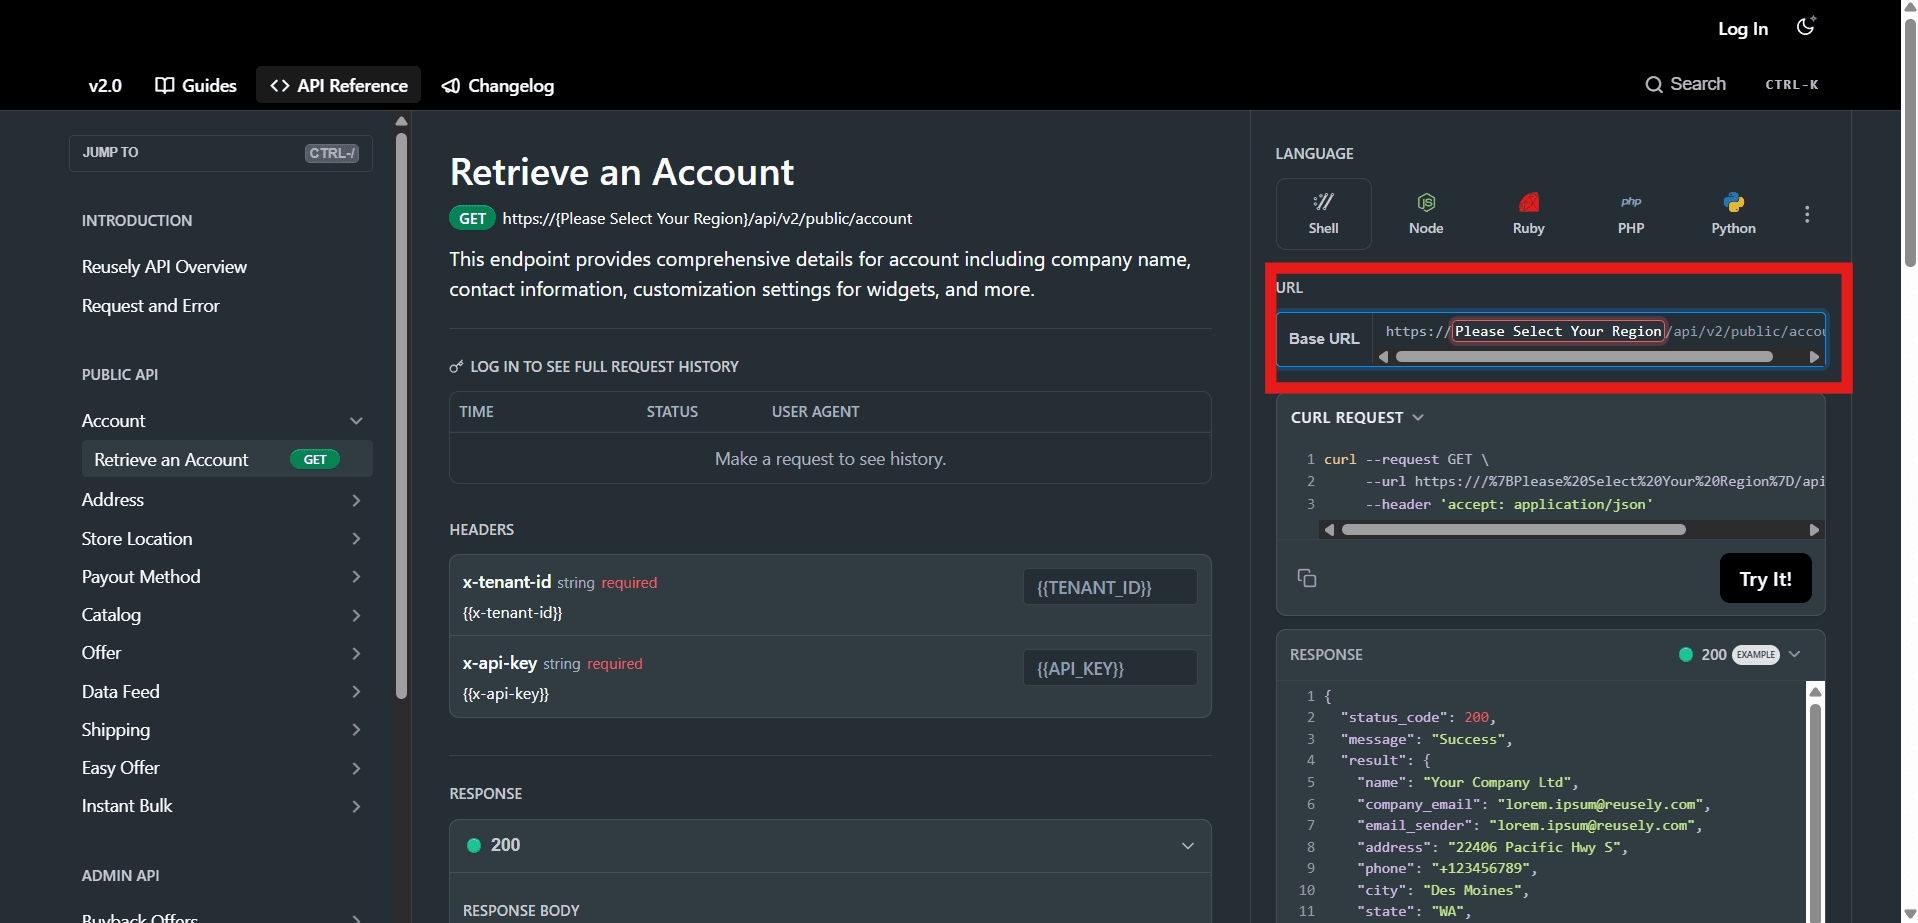Expand the Payout Method section
Screen dimensions: 1918x923
[356, 577]
